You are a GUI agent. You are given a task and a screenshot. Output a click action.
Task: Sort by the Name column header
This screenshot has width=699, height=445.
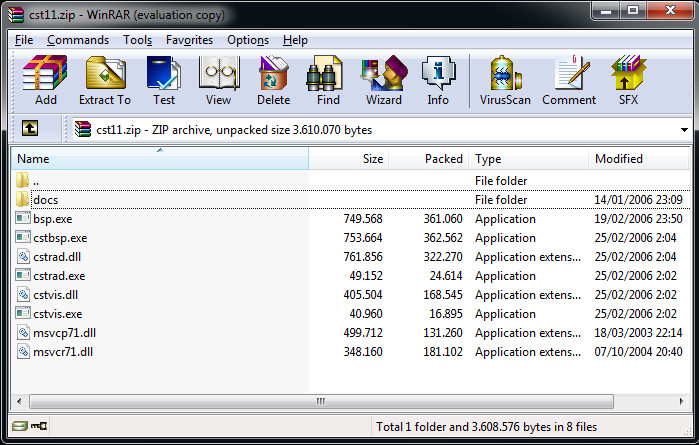(x=160, y=158)
